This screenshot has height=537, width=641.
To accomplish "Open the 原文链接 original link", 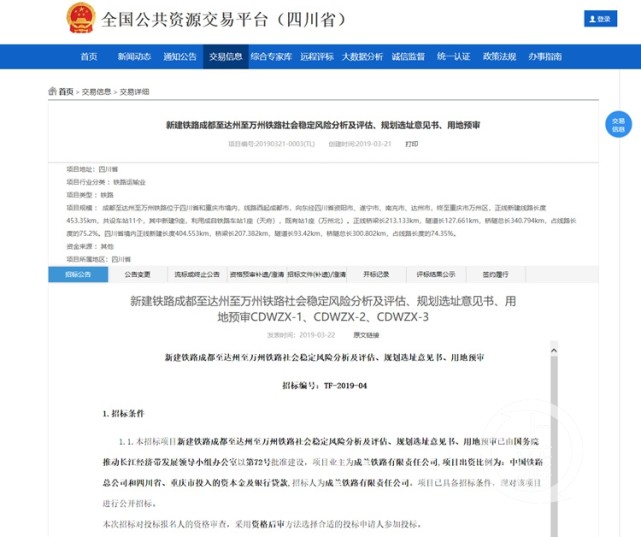I will (x=366, y=335).
